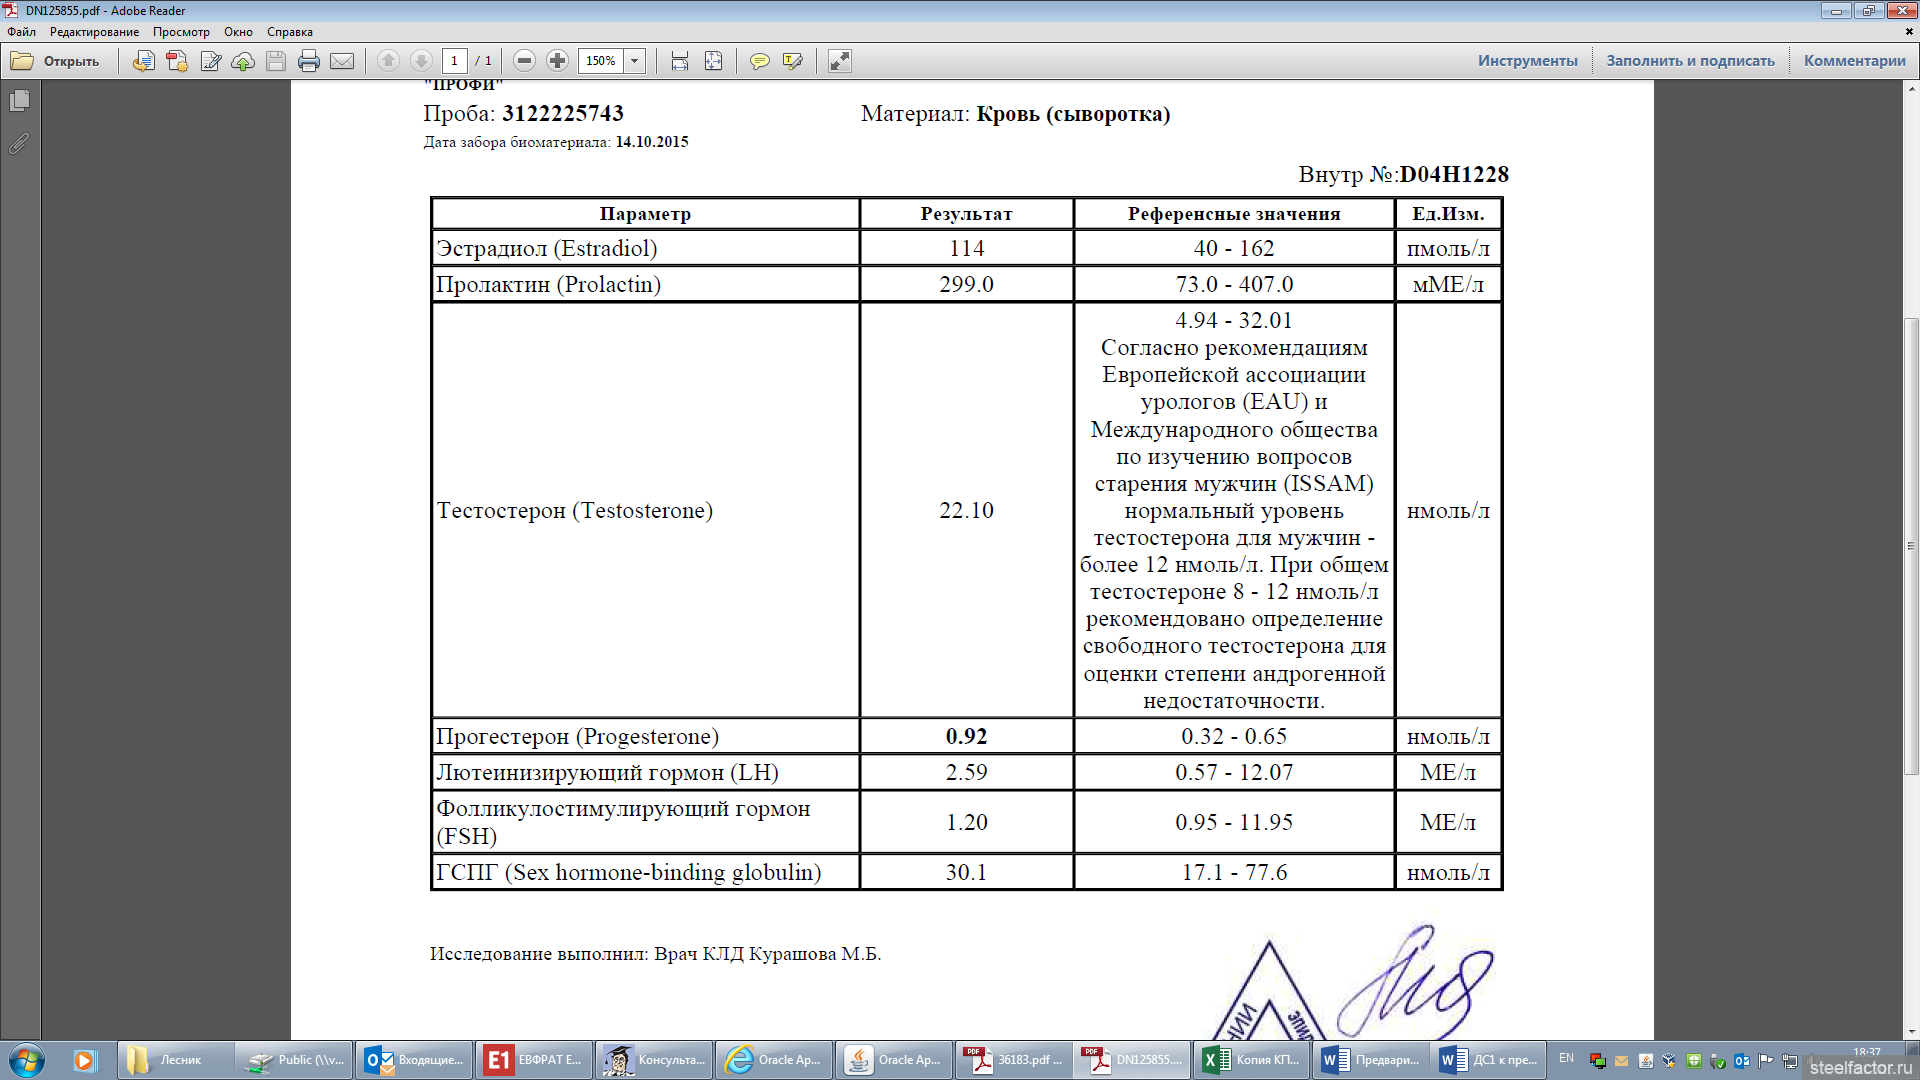Open the zoom level dropdown arrow
Viewport: 1920px width, 1080px height.
coord(634,61)
